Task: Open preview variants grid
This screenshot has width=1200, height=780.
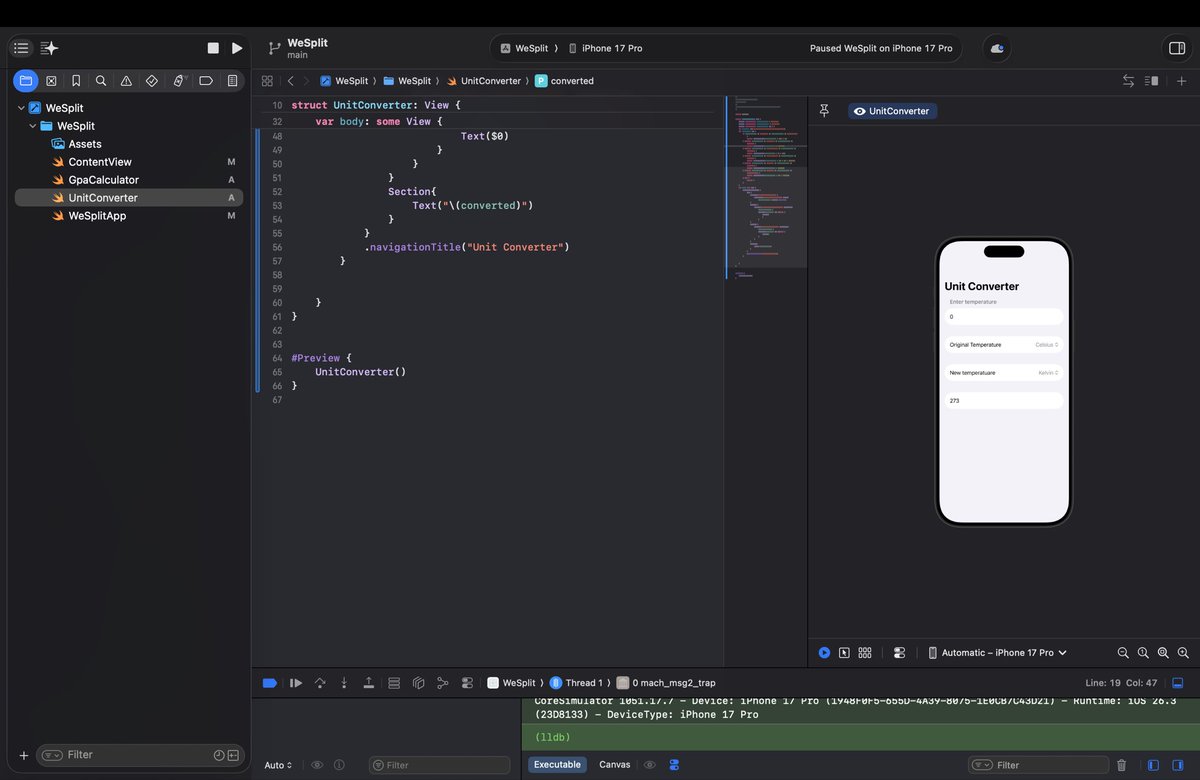Action: 866,653
